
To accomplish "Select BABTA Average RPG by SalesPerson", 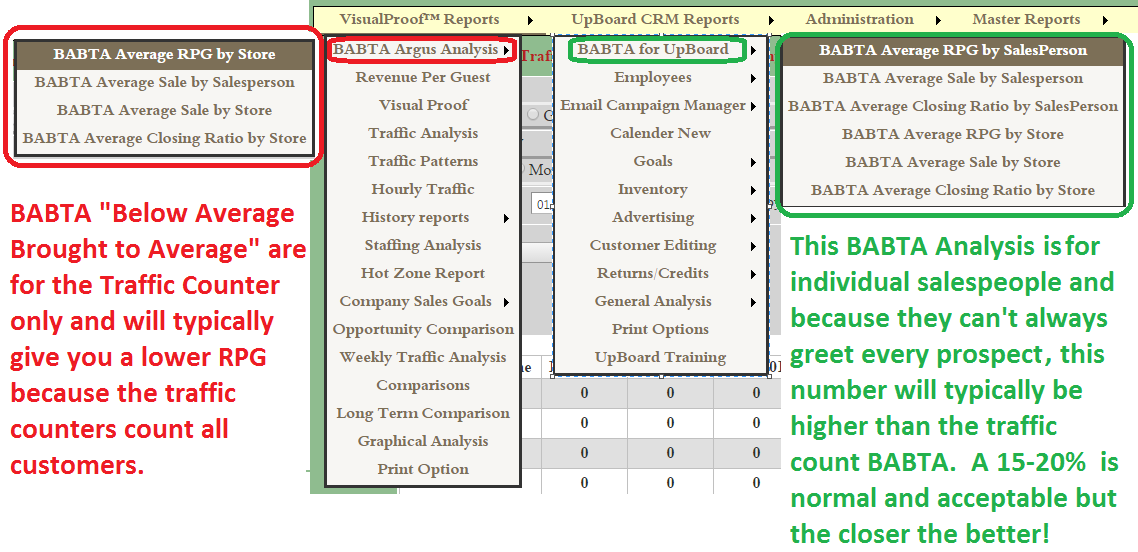I will (953, 51).
